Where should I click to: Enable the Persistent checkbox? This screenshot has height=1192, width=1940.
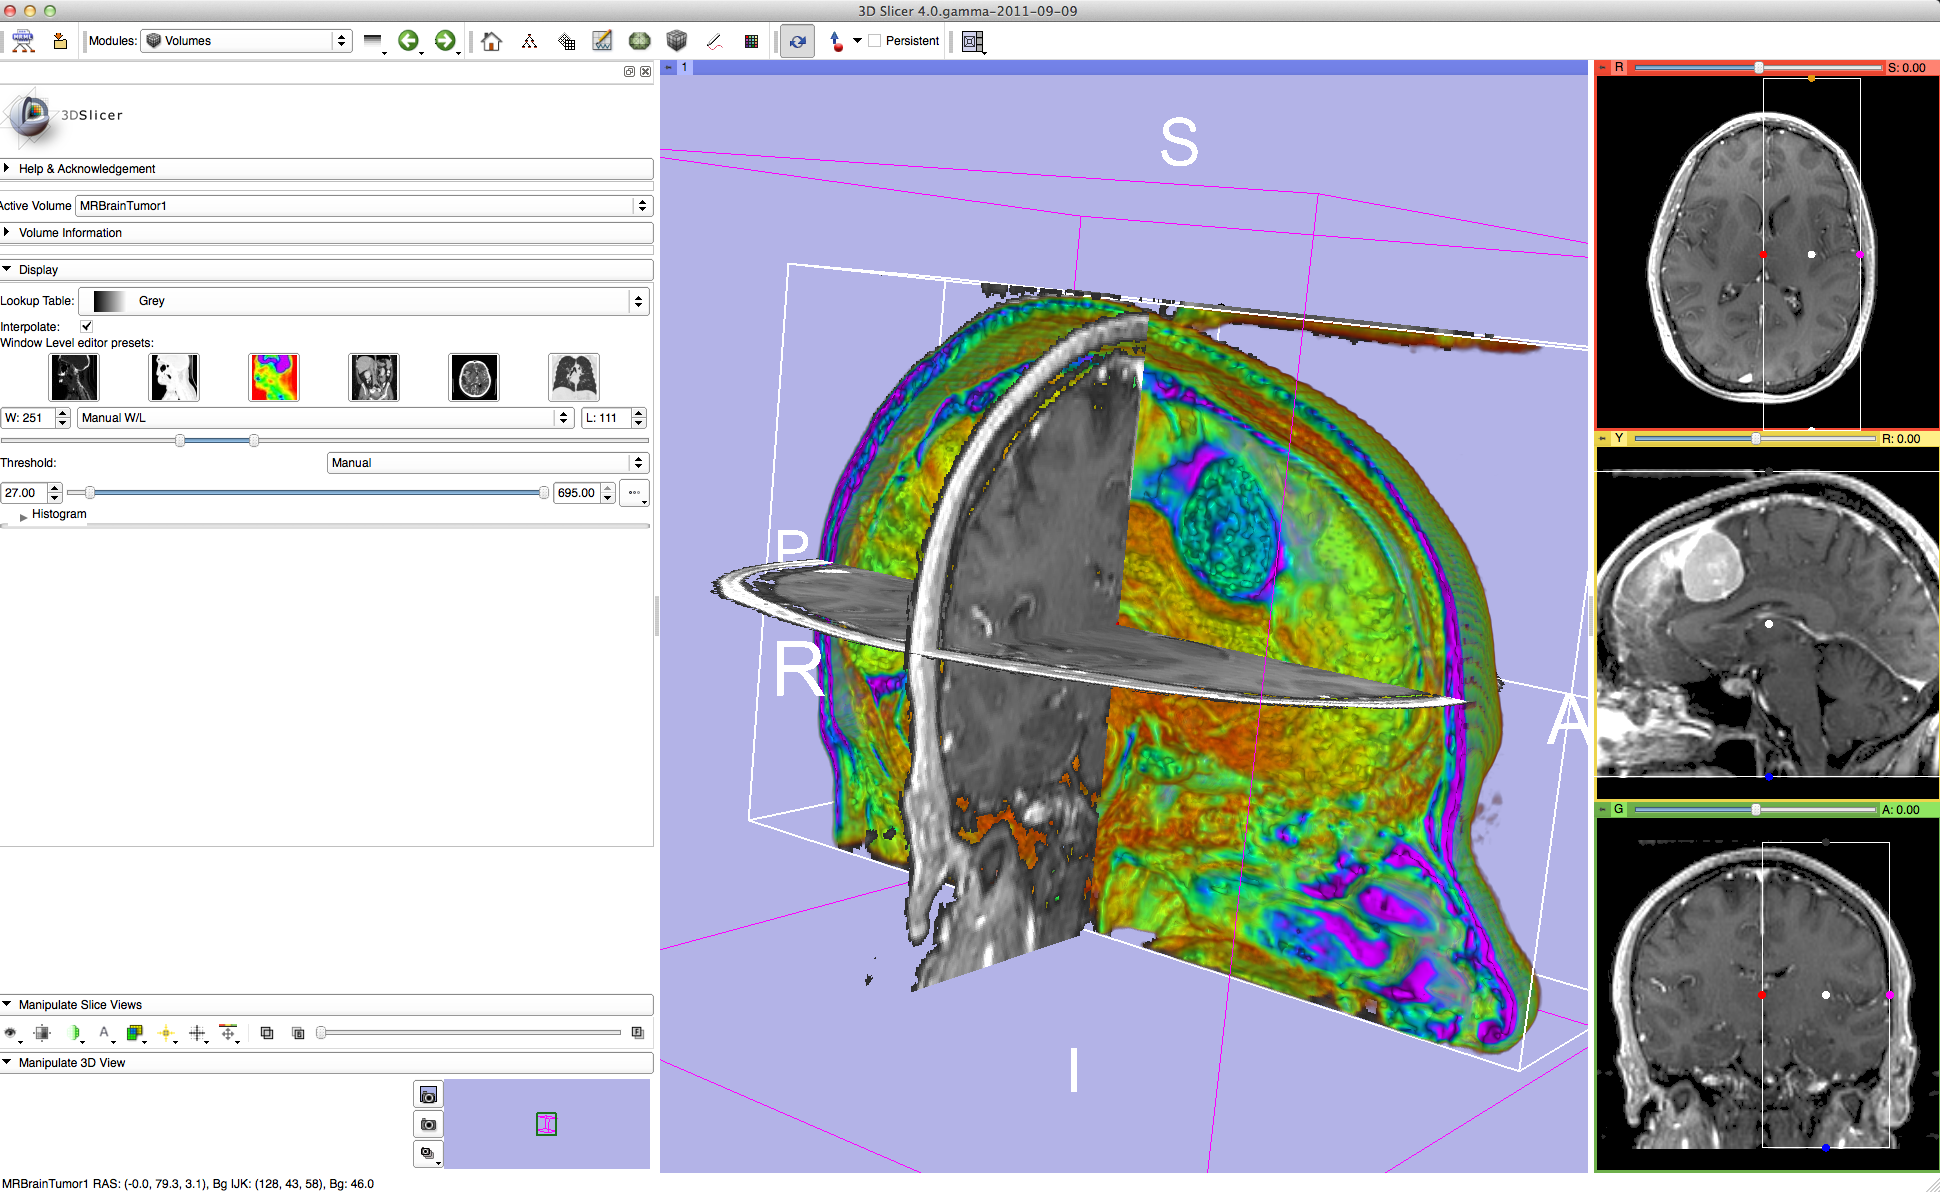[875, 41]
